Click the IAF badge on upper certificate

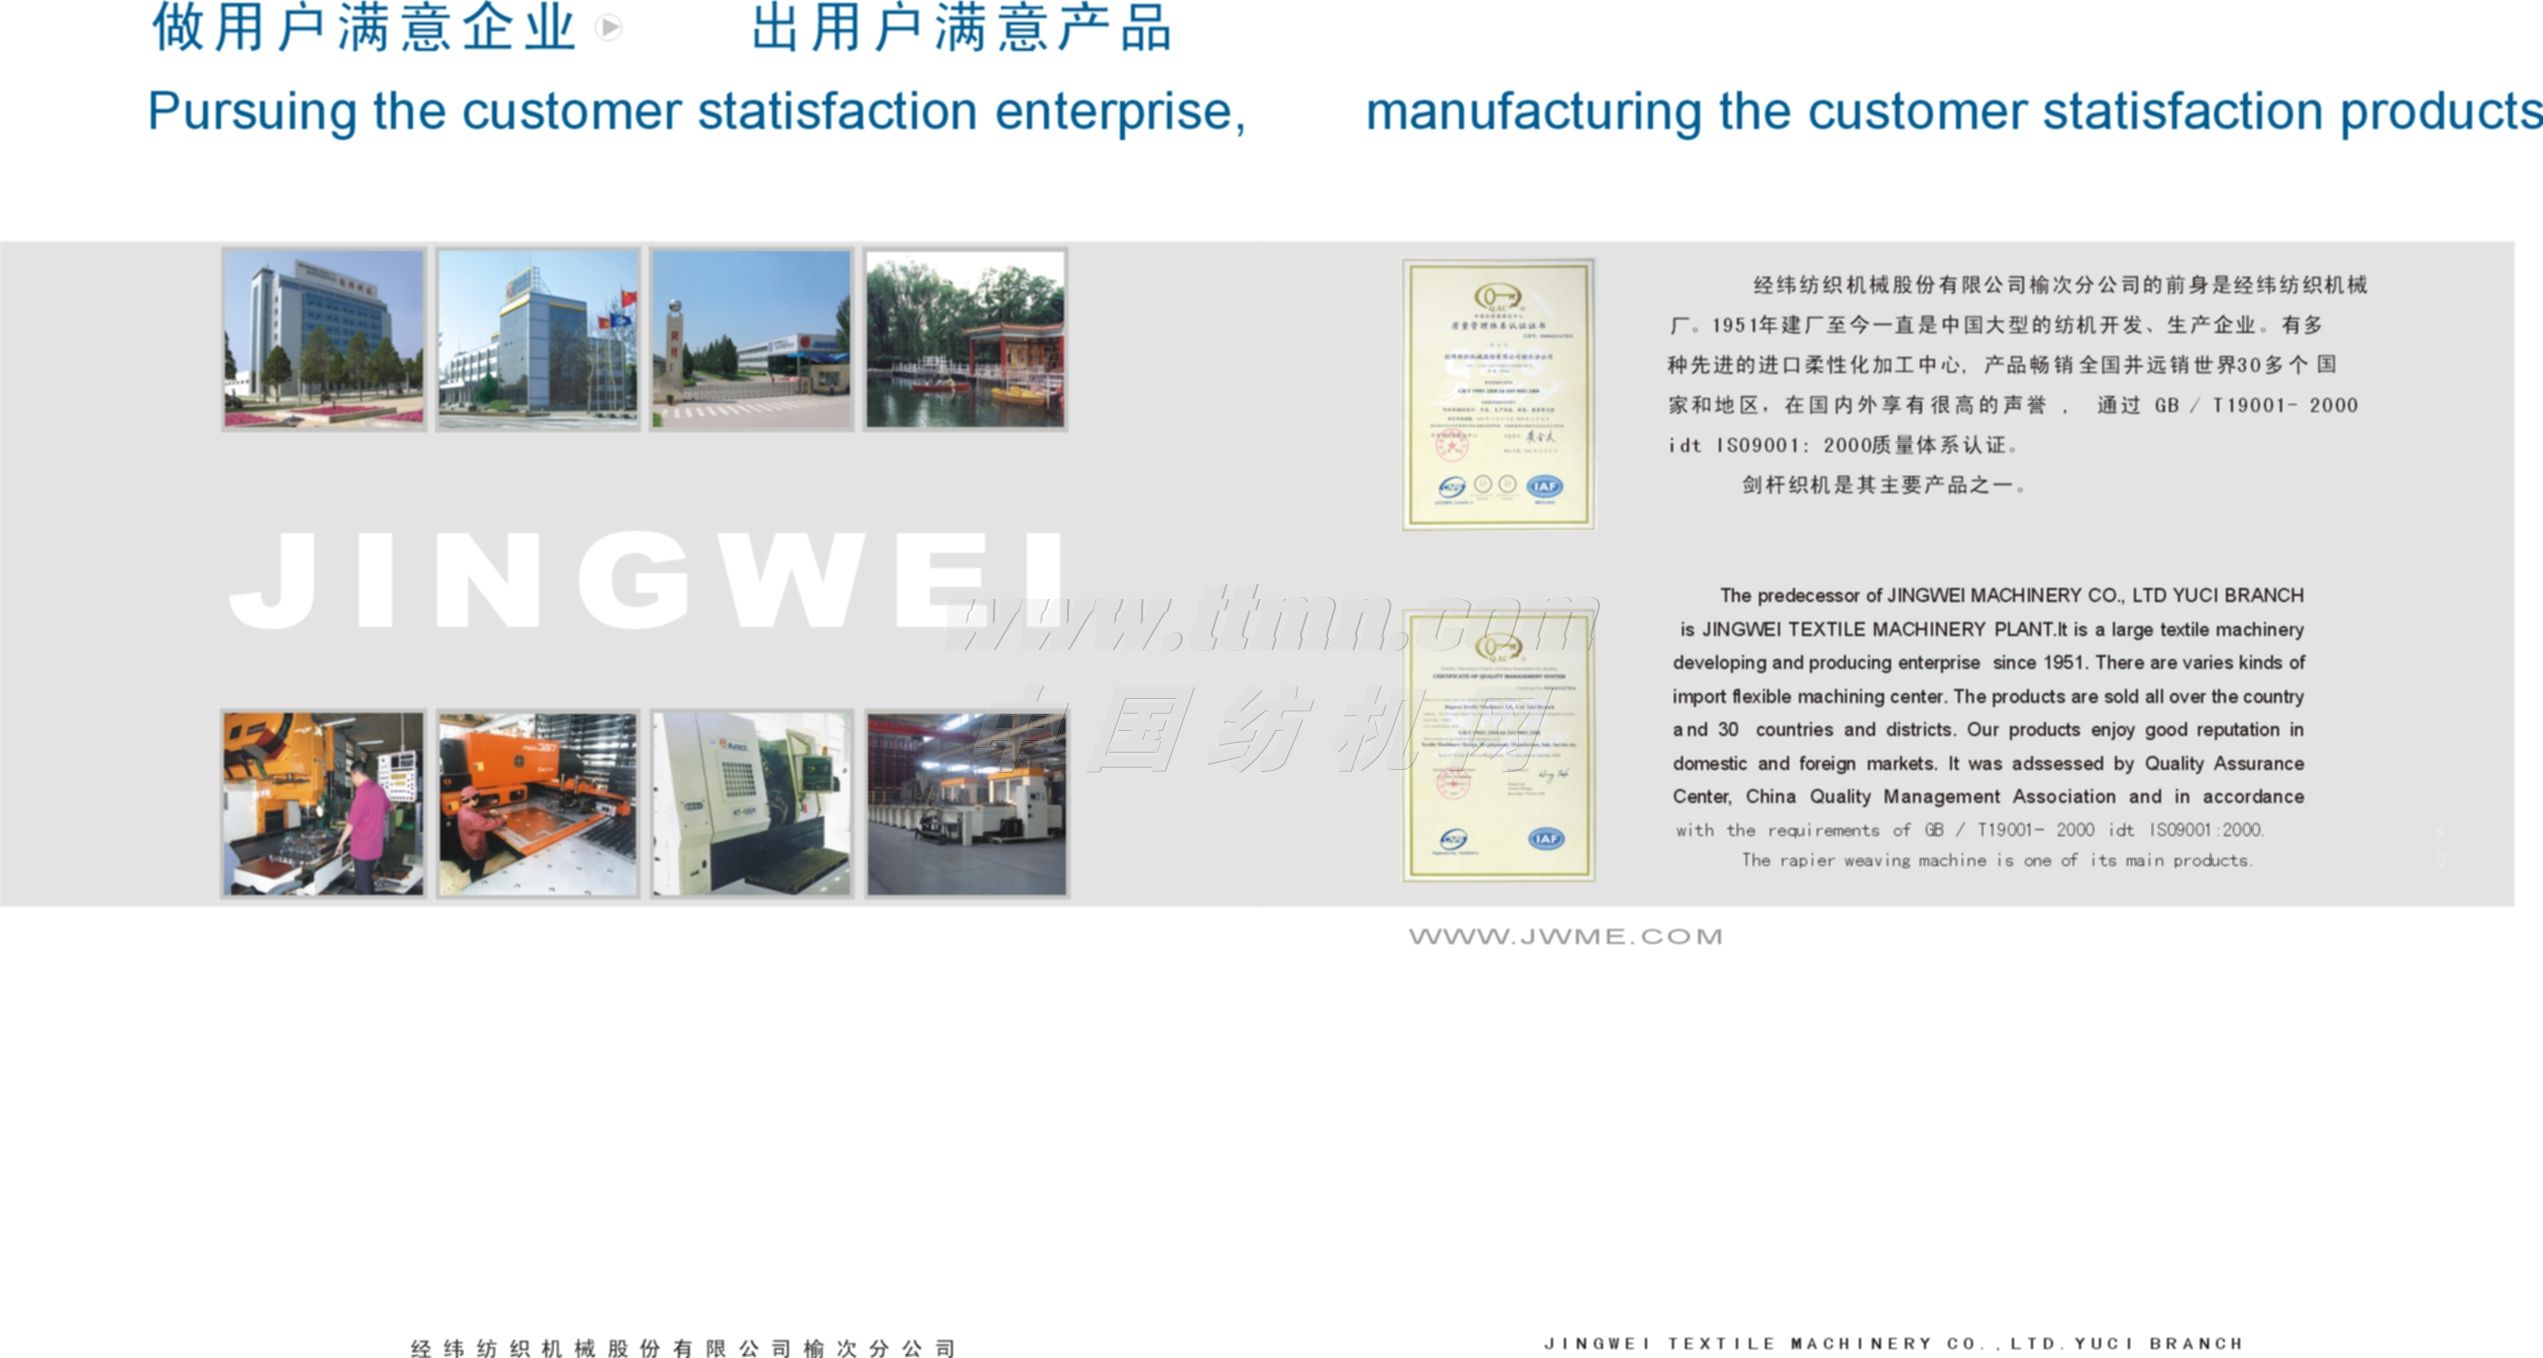tap(1545, 486)
